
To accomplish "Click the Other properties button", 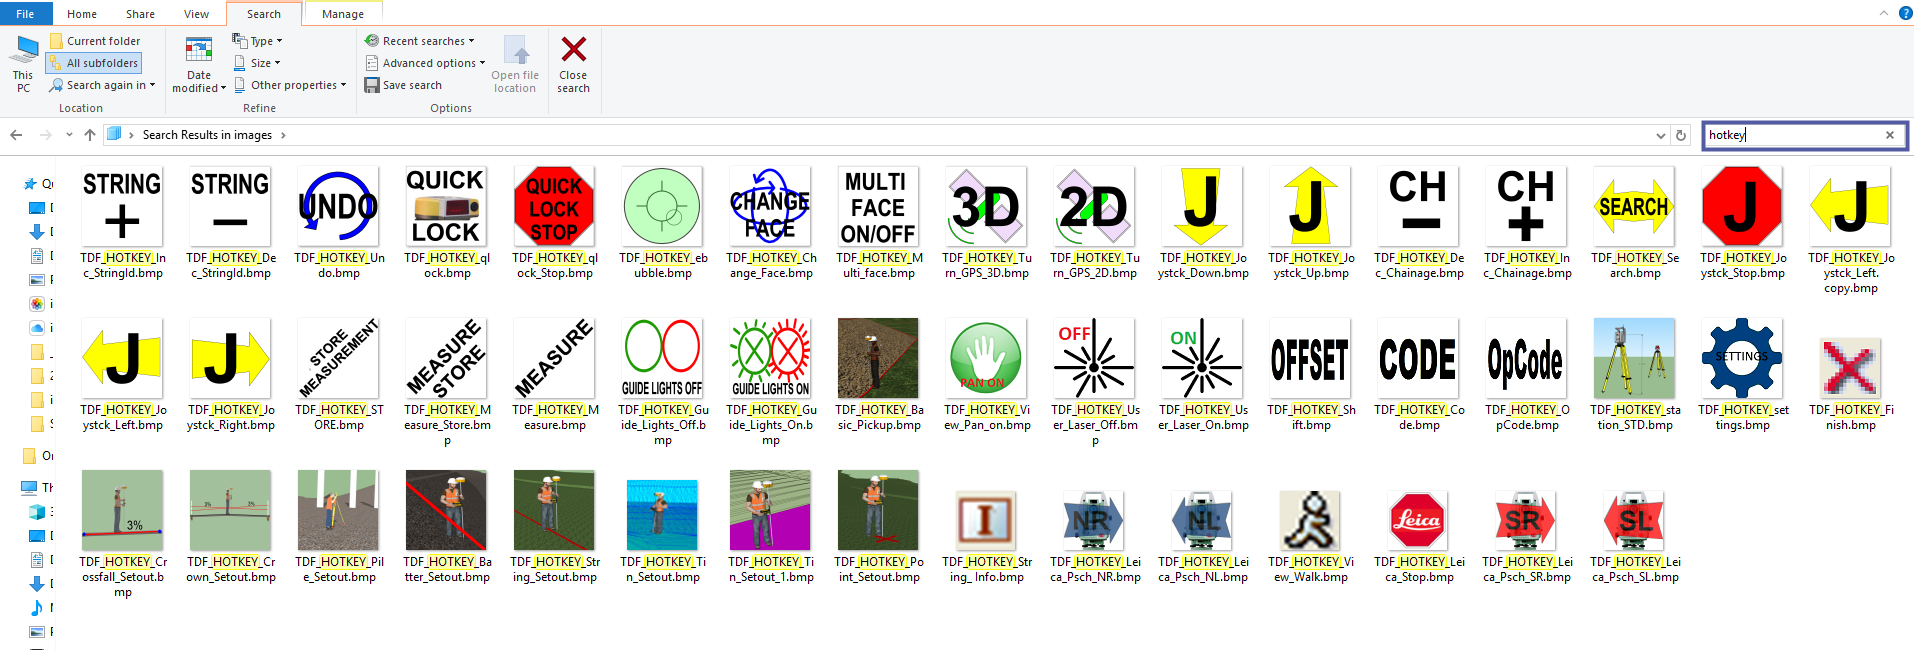I will [x=290, y=85].
